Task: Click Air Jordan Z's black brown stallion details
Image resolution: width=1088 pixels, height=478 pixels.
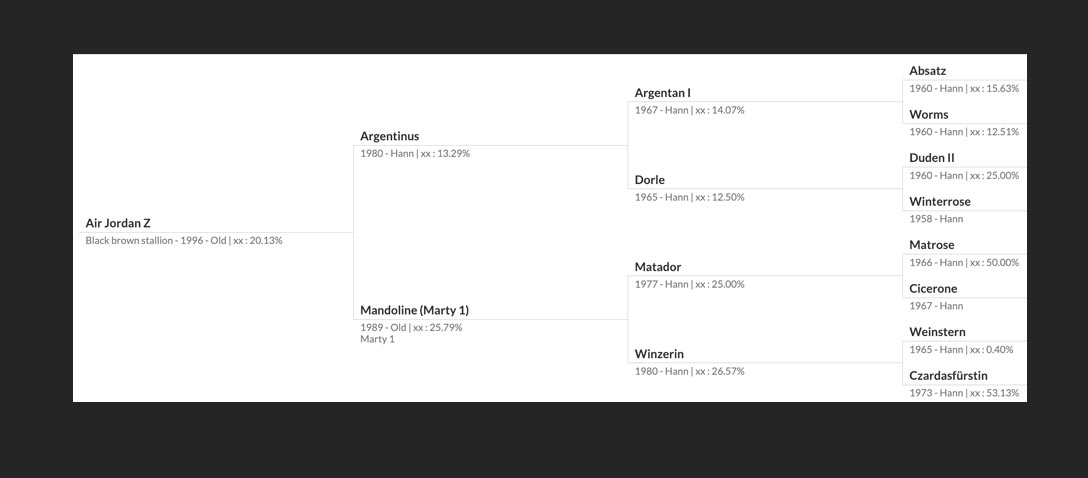Action: 184,241
